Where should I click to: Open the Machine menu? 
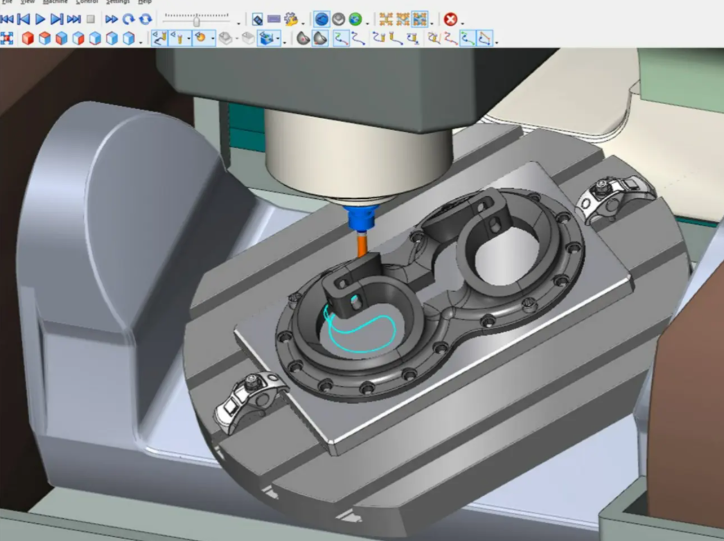[55, 2]
